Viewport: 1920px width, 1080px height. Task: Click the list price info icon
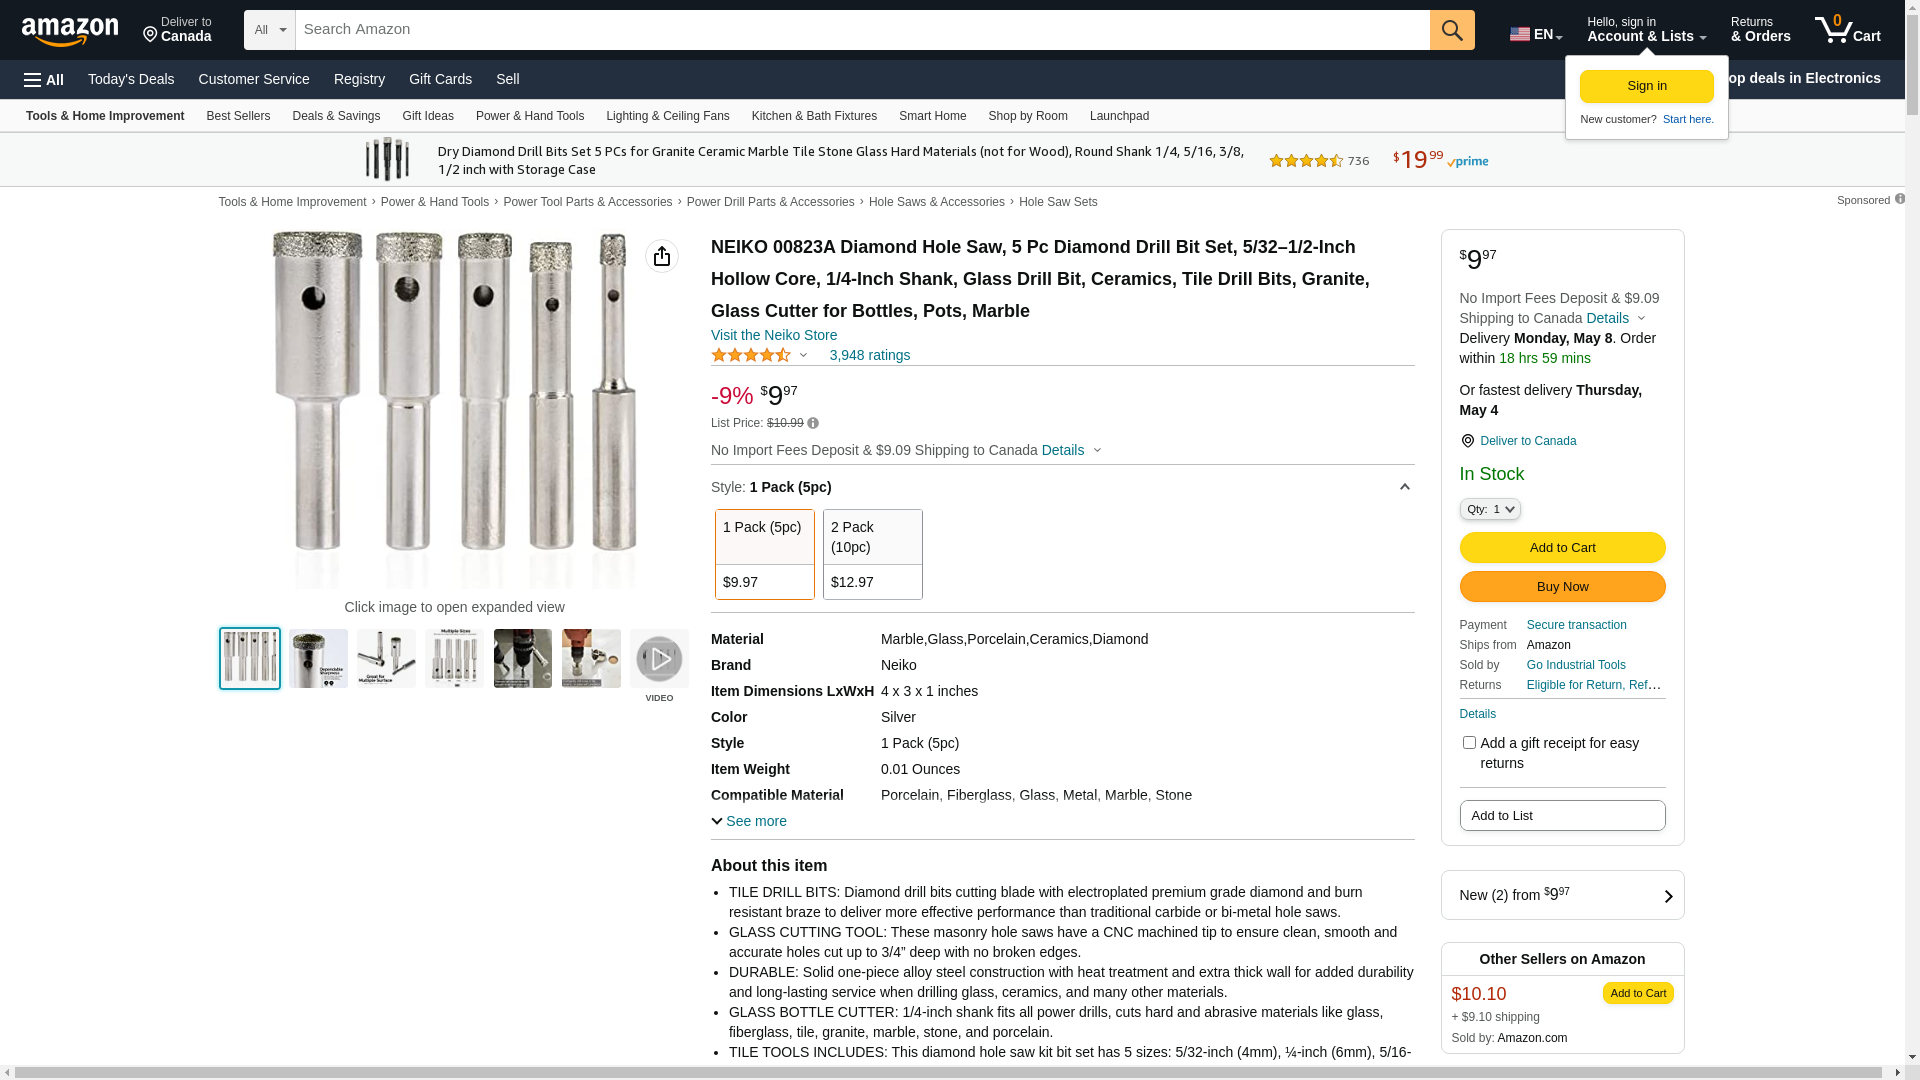(813, 423)
